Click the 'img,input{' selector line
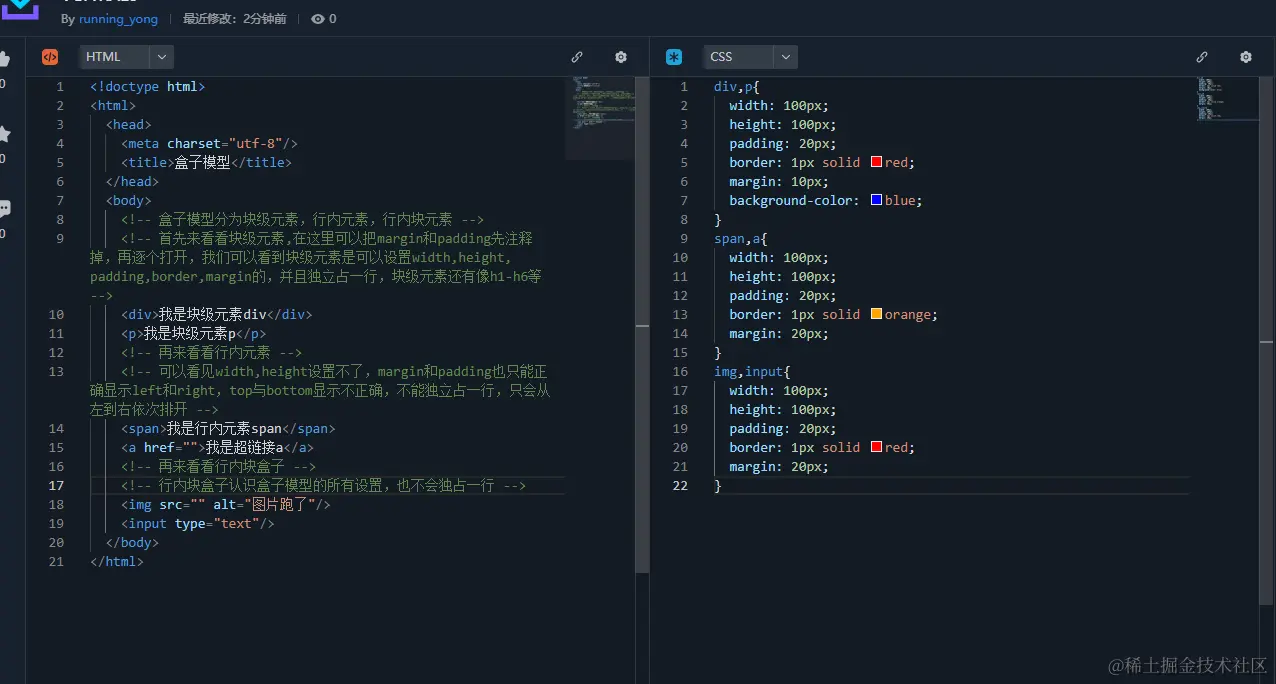Image resolution: width=1276 pixels, height=684 pixels. click(x=752, y=371)
